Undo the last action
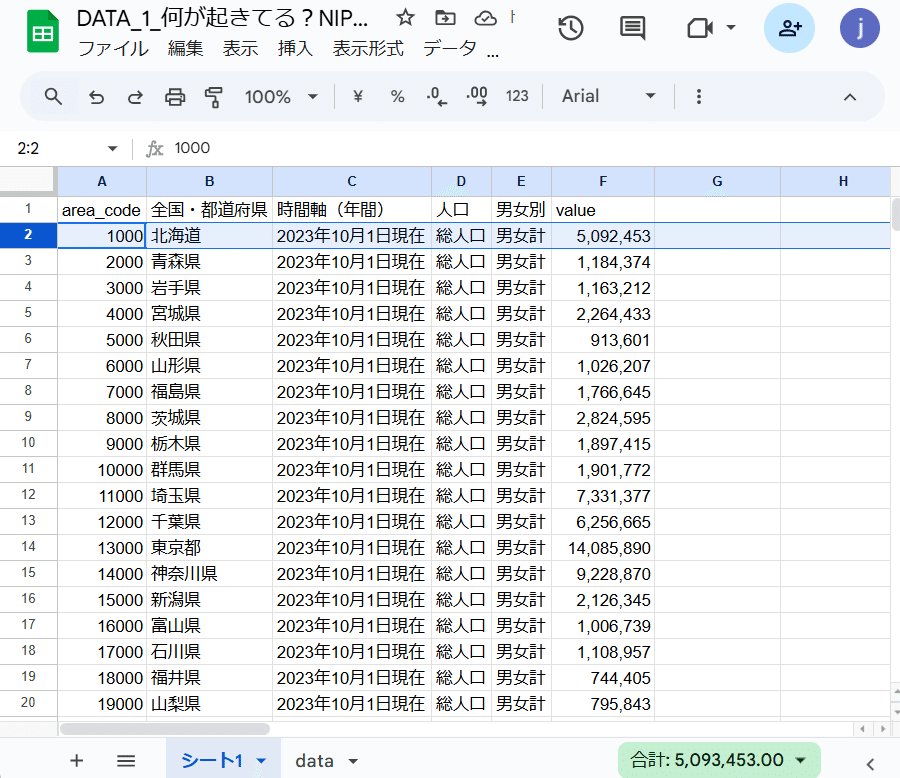This screenshot has width=900, height=778. pos(96,97)
